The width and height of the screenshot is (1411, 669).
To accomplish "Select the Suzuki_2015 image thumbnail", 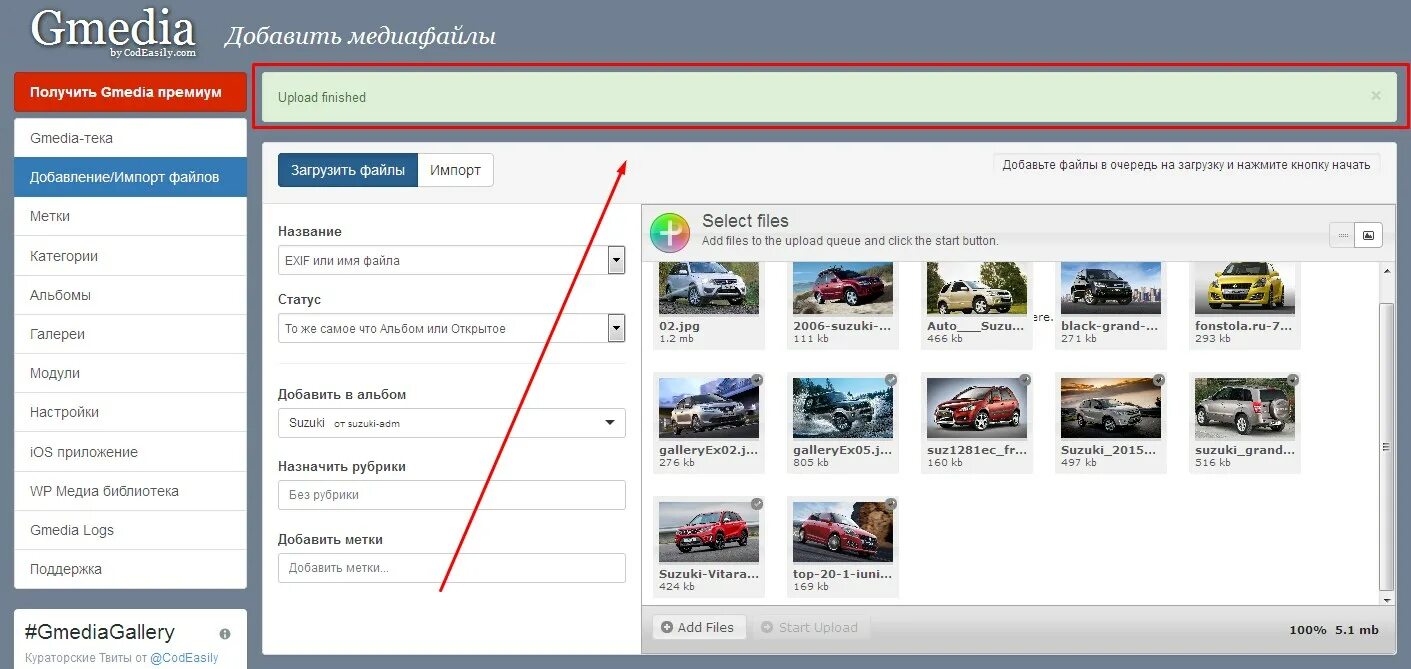I will pyautogui.click(x=1110, y=408).
